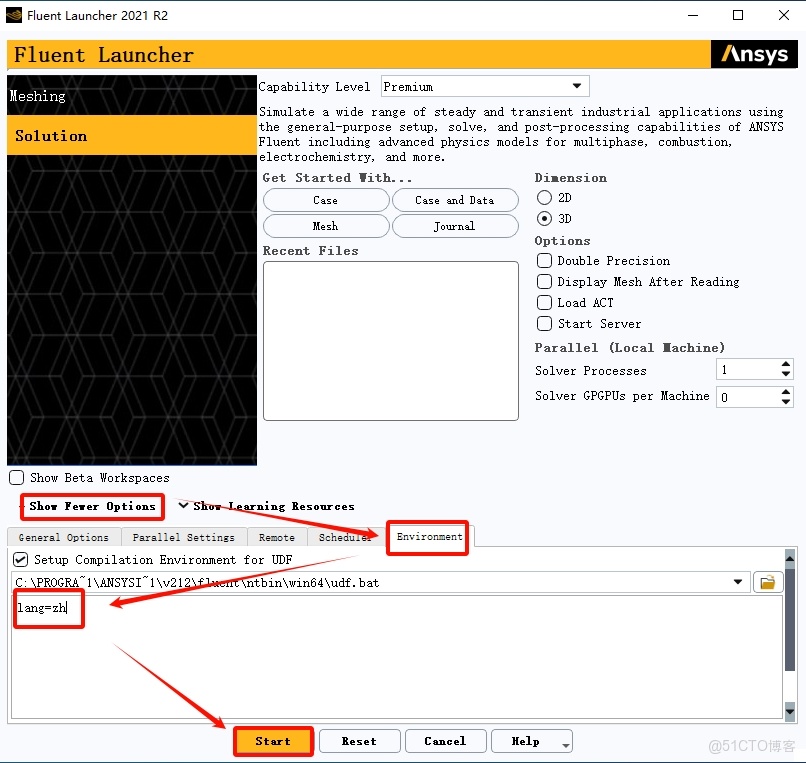Enable Double Precision option
The image size is (806, 763).
point(544,260)
